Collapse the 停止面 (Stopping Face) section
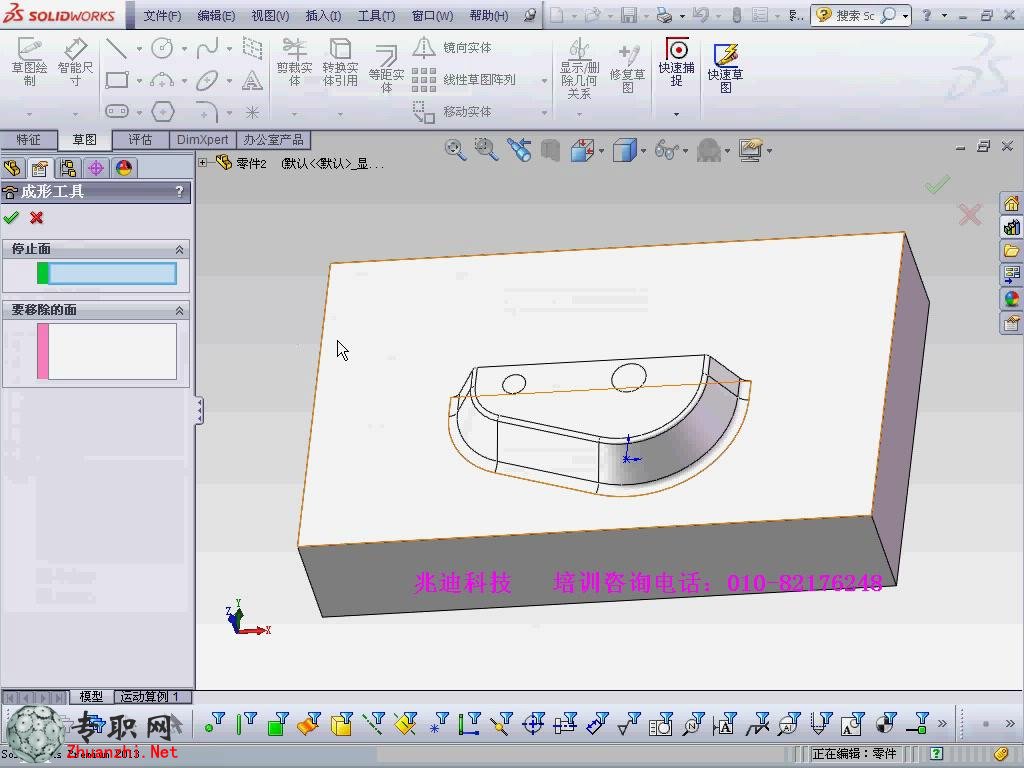Screen dimensions: 1024x768 [x=180, y=249]
